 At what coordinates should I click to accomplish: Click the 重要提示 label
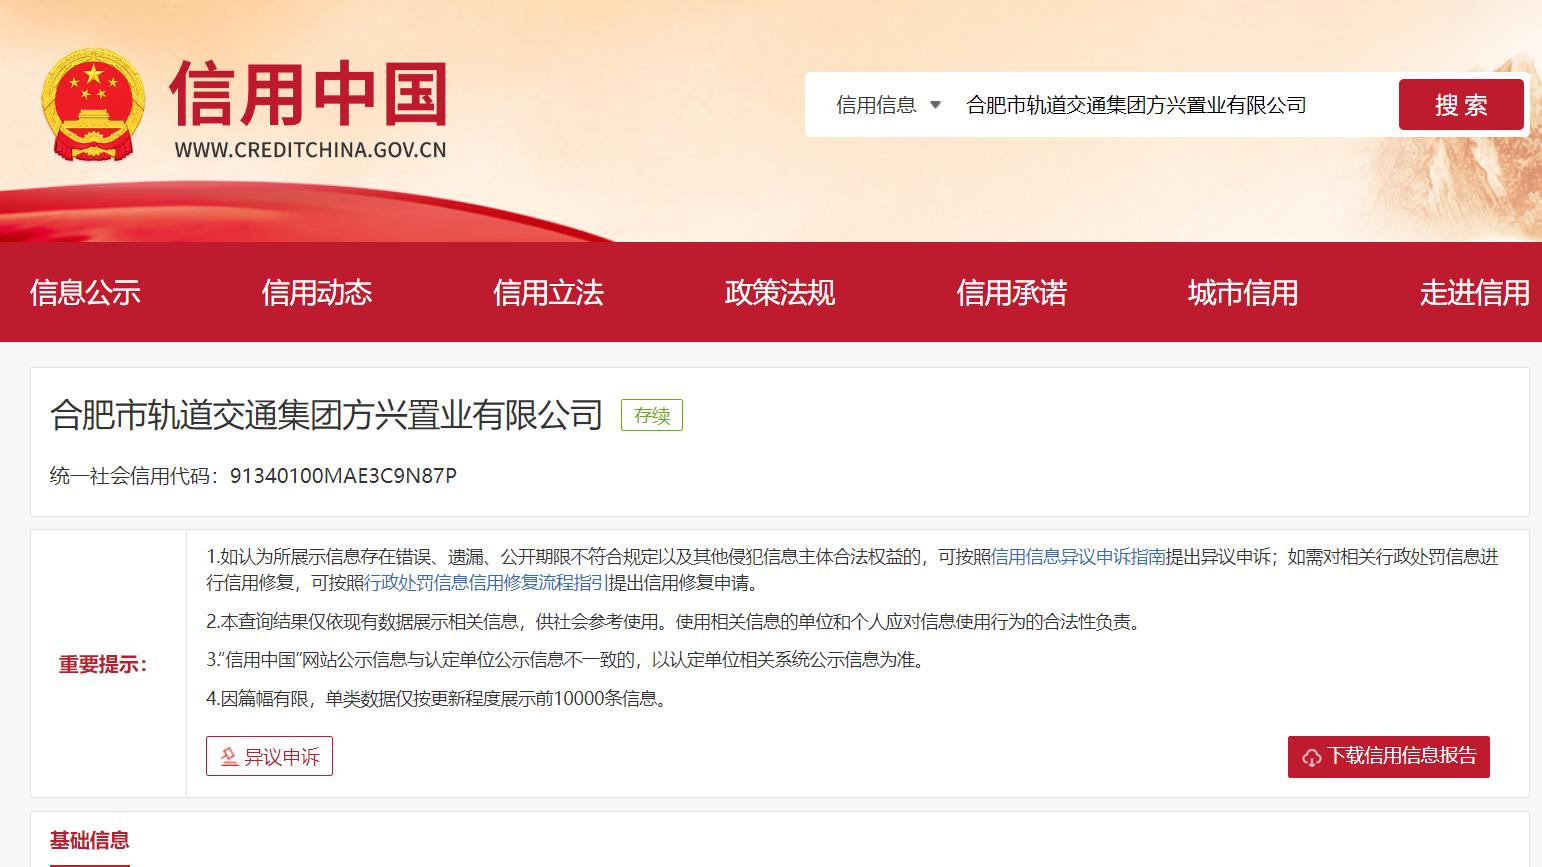click(103, 665)
